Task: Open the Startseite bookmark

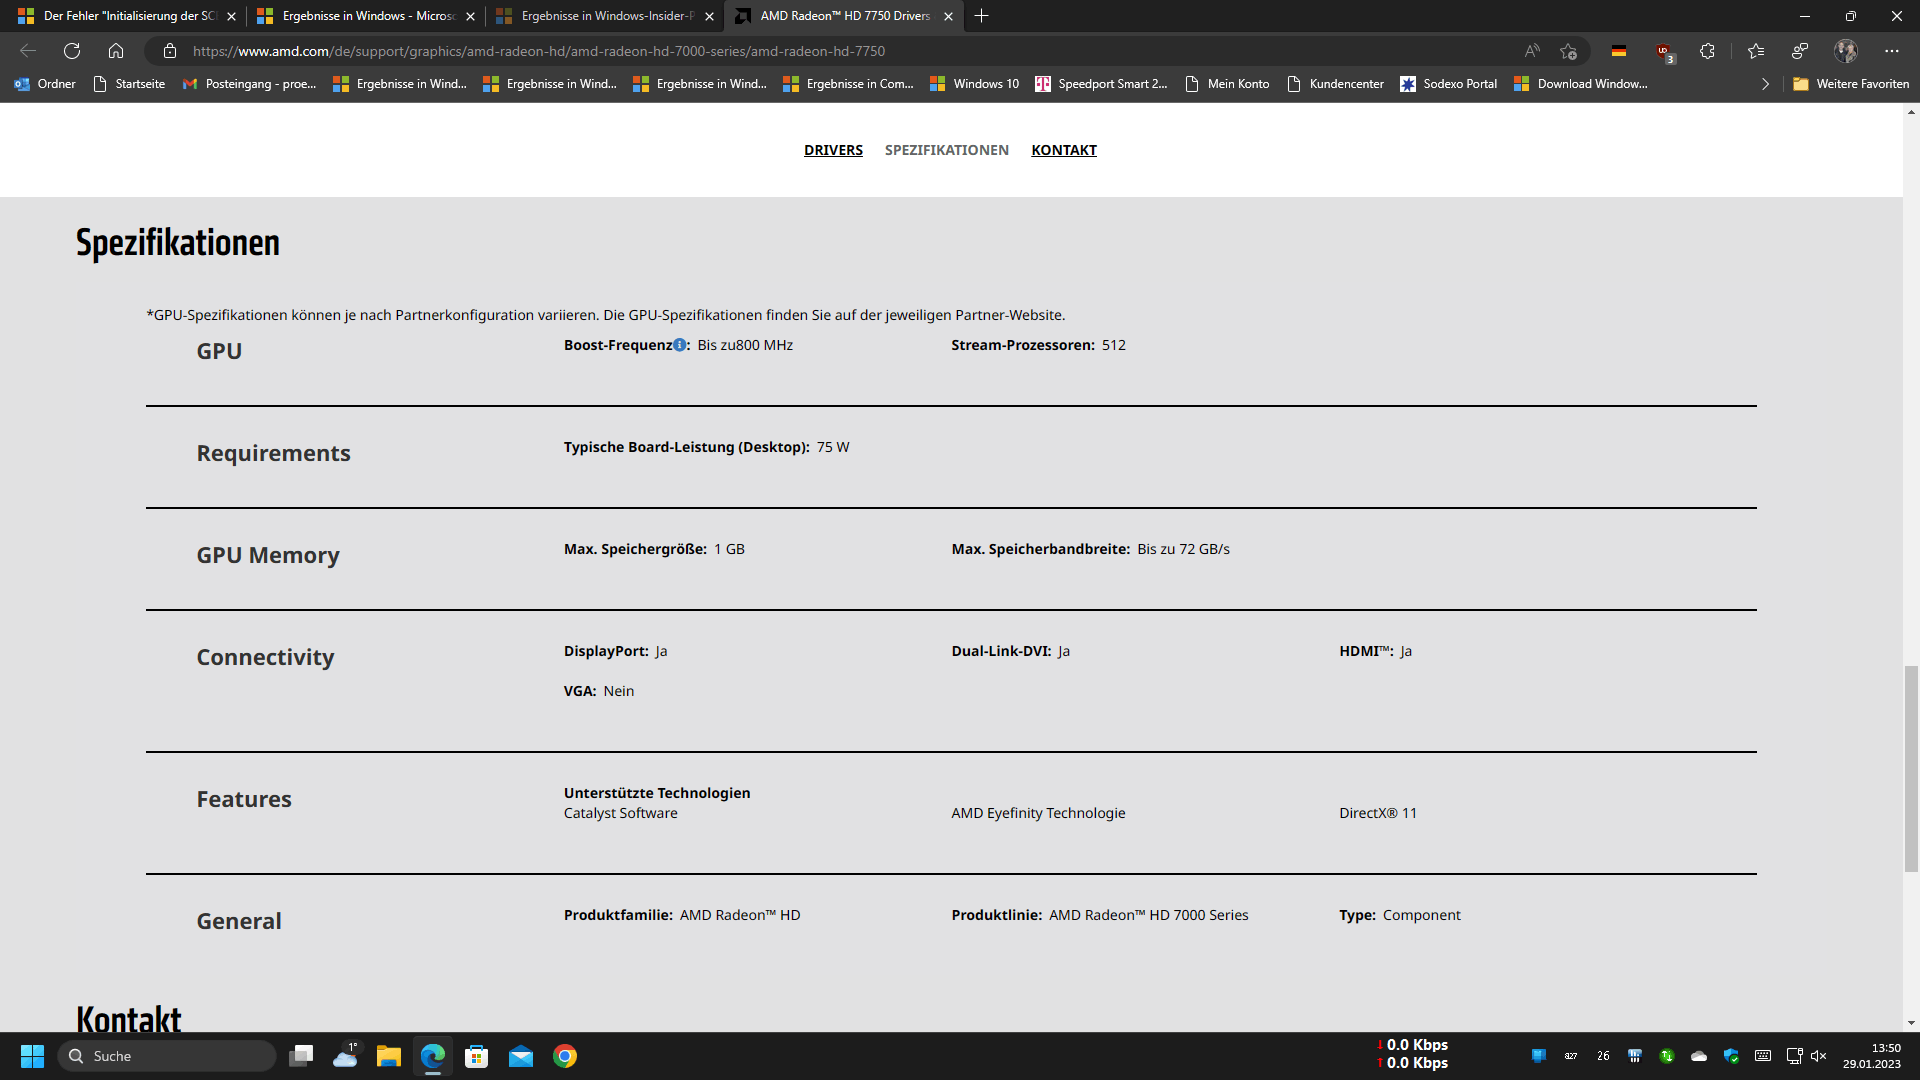Action: coord(128,84)
